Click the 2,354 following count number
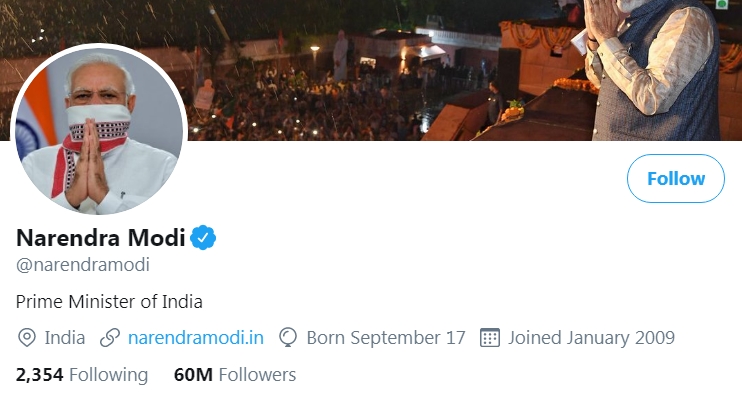The image size is (742, 395). pos(40,375)
